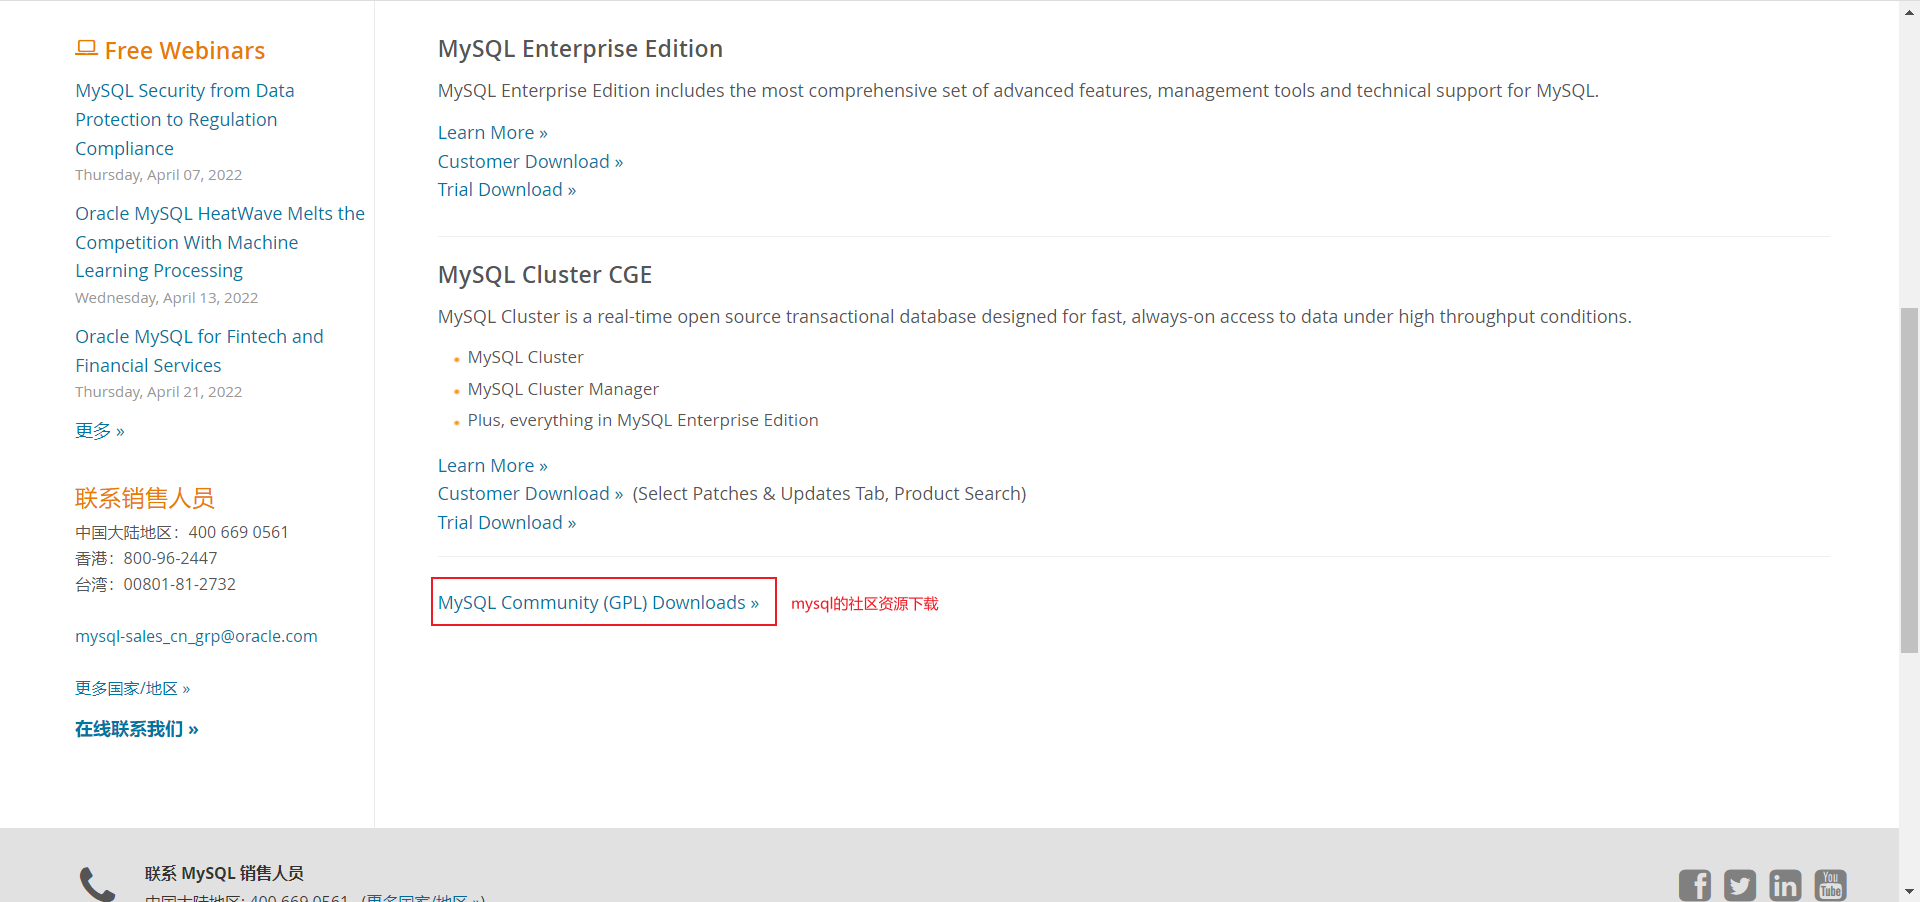Click the 联系销售人员 sidebar heading
This screenshot has width=1920, height=902.
click(x=145, y=498)
